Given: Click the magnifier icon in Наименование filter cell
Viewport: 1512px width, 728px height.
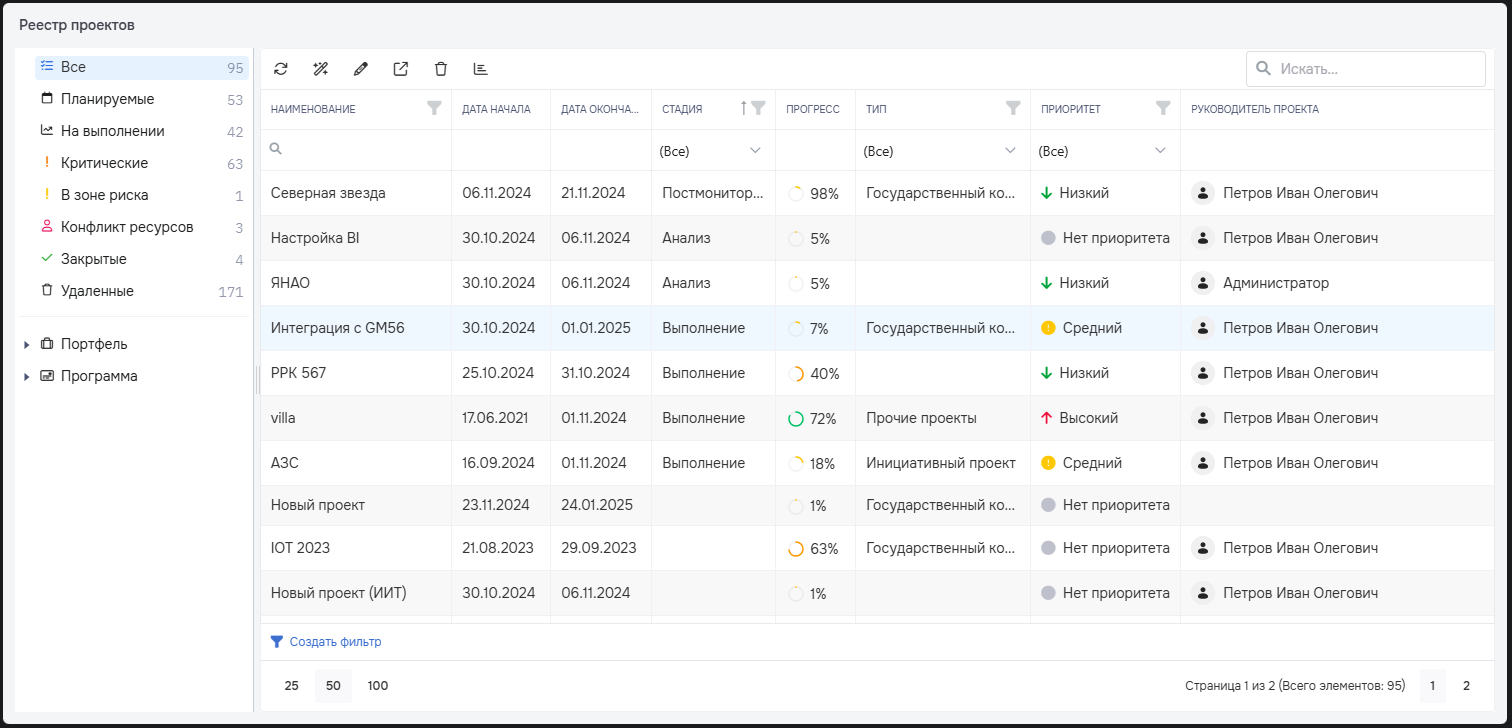Looking at the screenshot, I should click(276, 148).
